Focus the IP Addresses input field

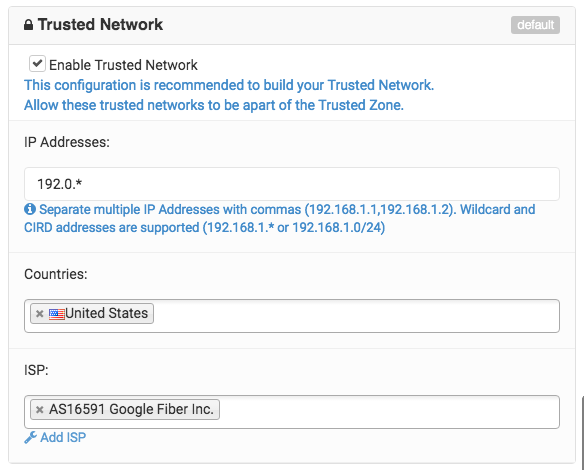[x=292, y=184]
